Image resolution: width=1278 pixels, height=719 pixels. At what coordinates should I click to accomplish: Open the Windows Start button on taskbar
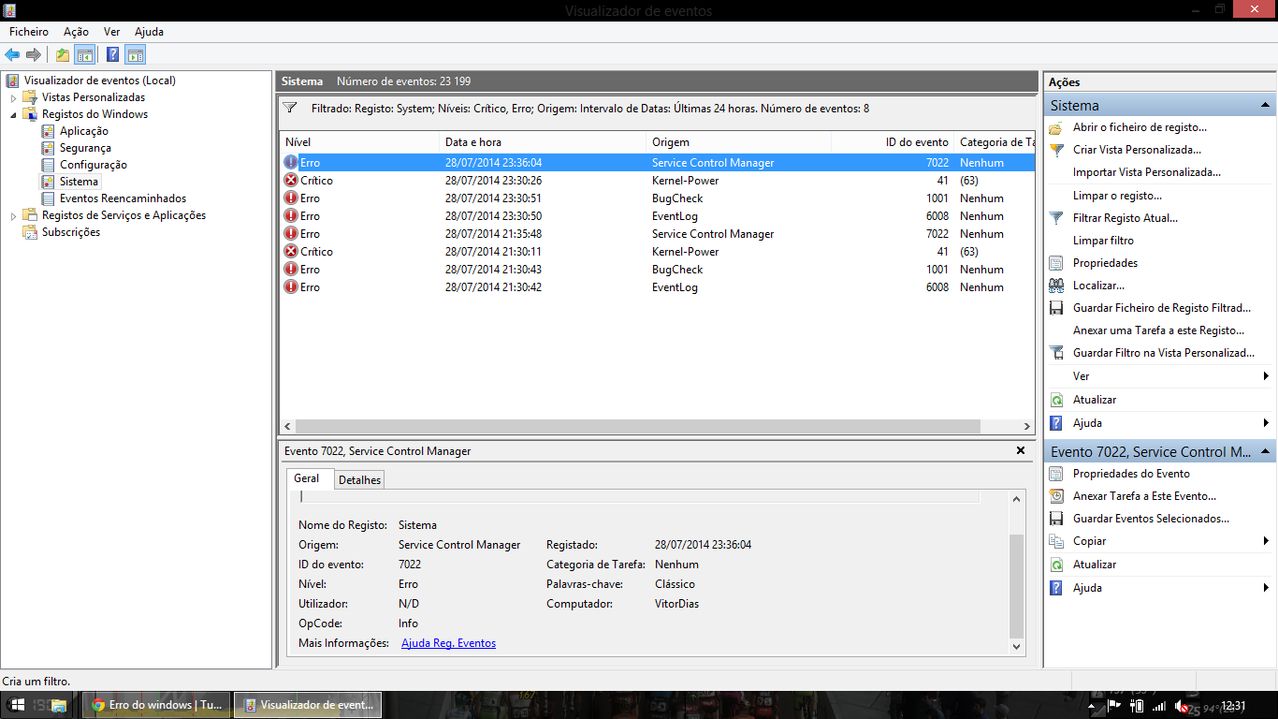[17, 705]
